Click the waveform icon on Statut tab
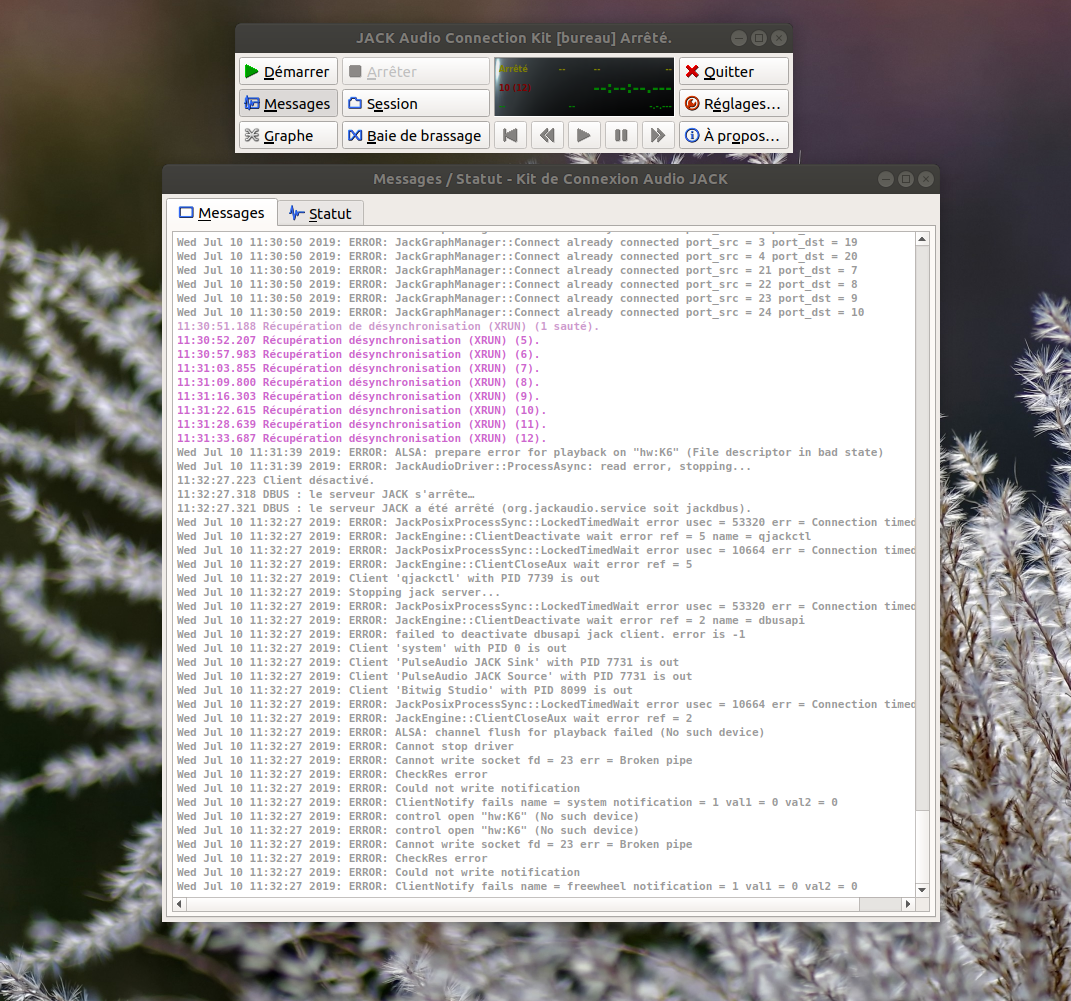 (296, 213)
